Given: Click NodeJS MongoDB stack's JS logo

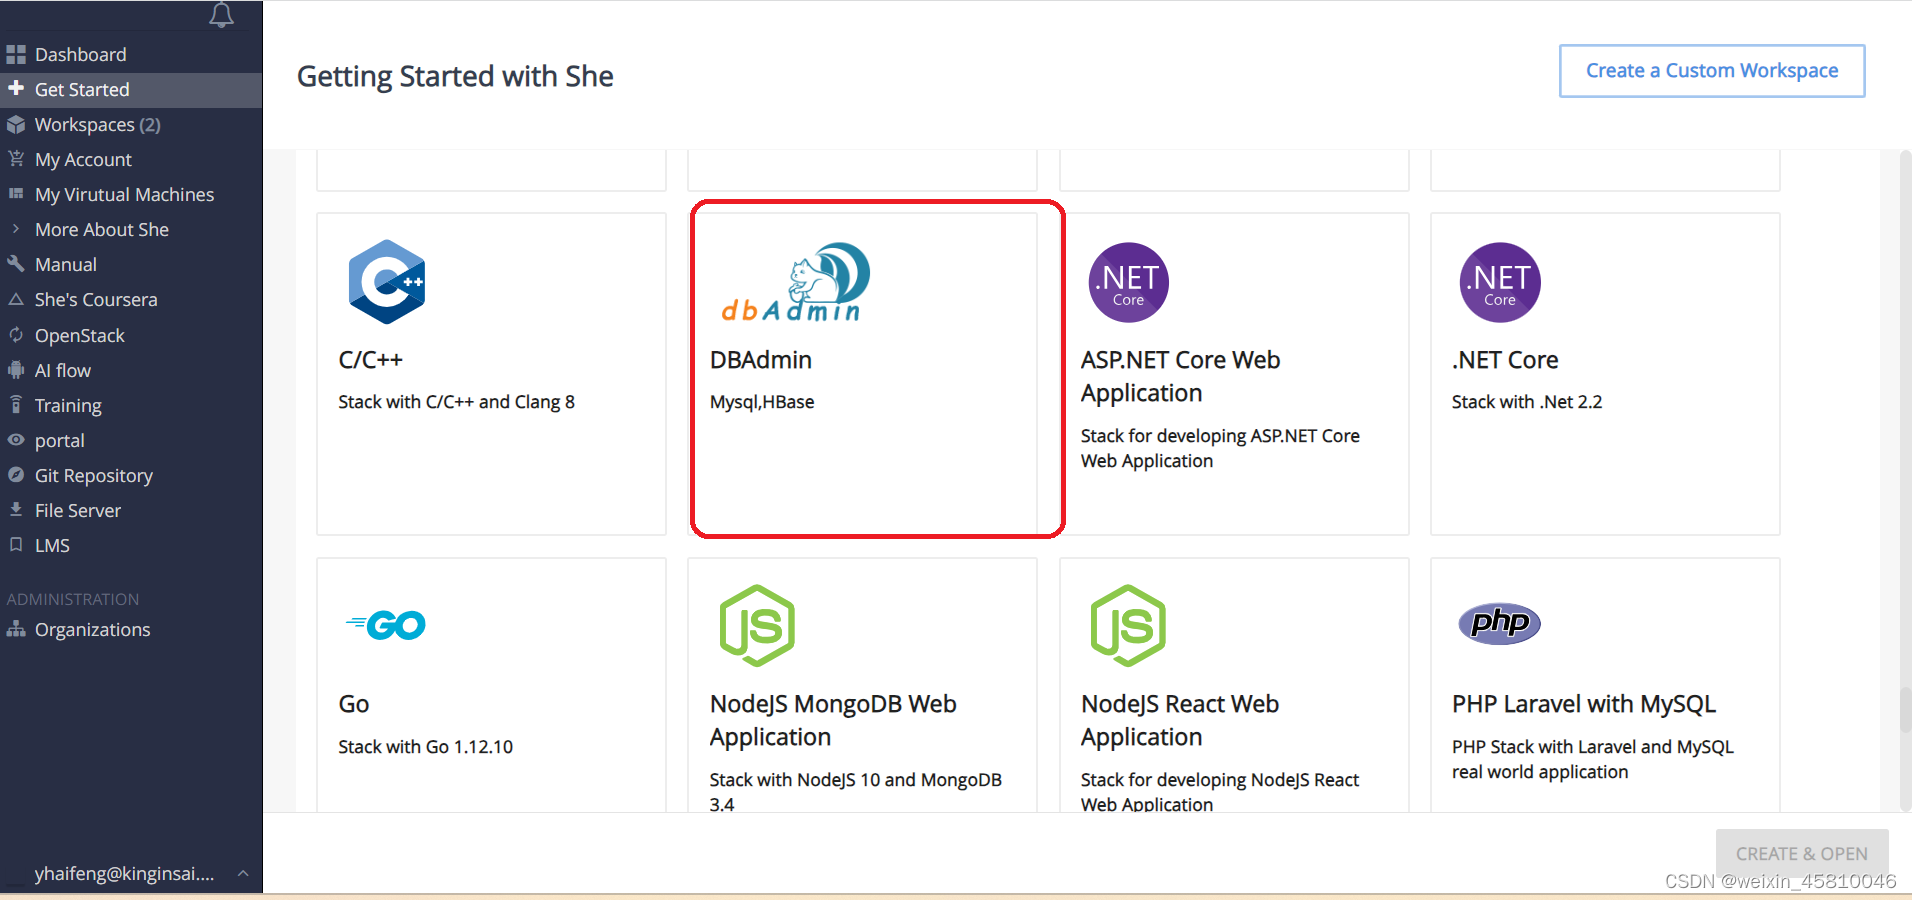Looking at the screenshot, I should pyautogui.click(x=758, y=626).
